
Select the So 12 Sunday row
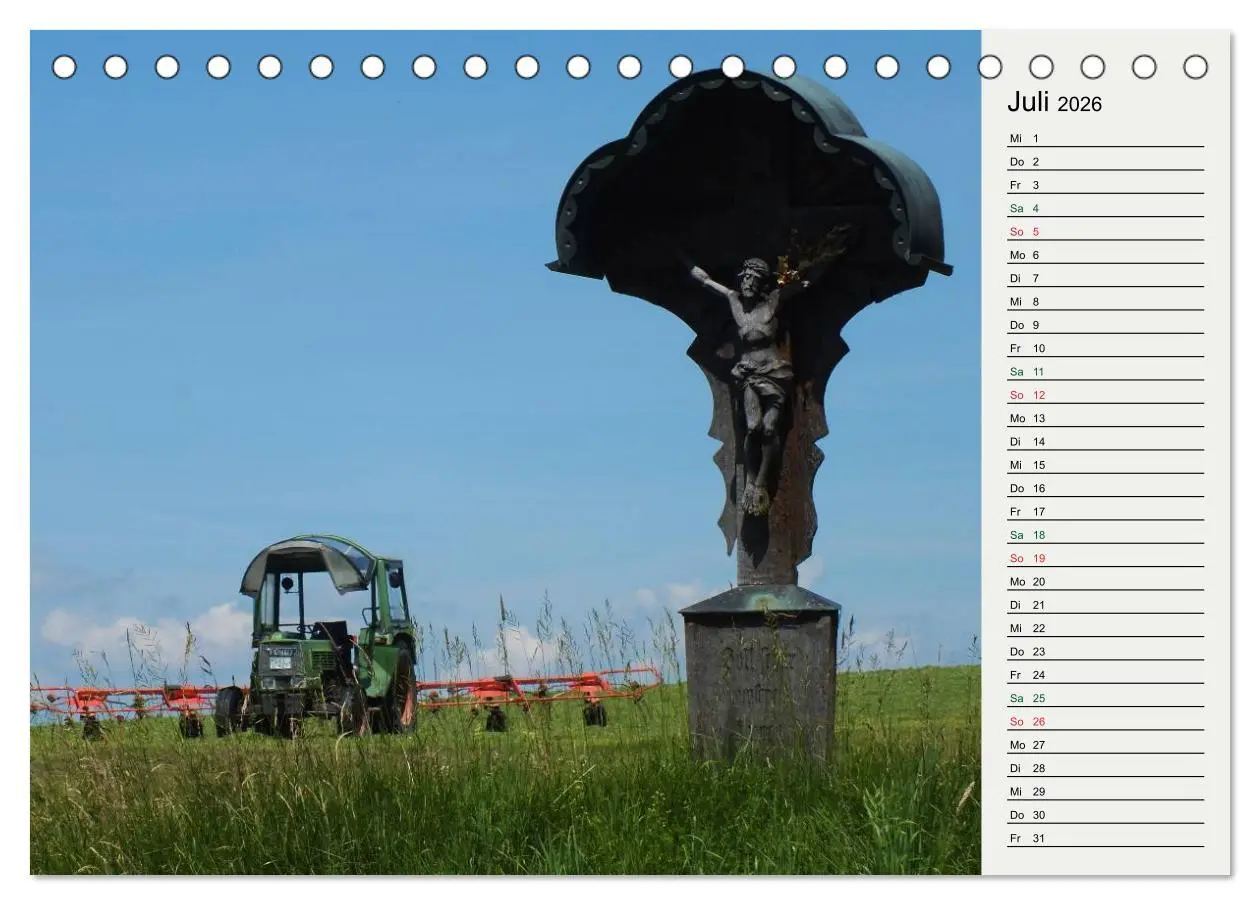[1105, 395]
